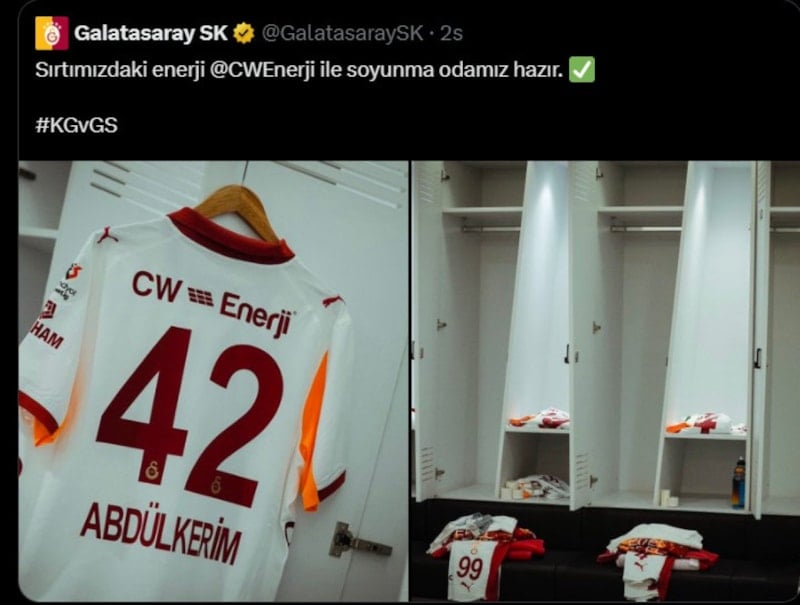800x605 pixels.
Task: Open the @CWEnerji mention link
Action: point(262,69)
